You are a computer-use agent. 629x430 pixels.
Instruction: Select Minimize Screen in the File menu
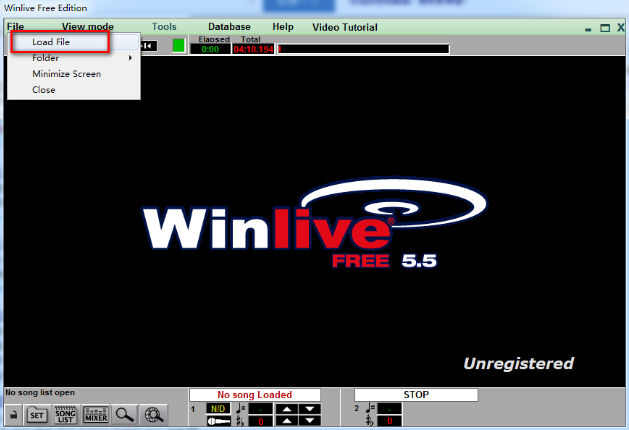coord(74,74)
